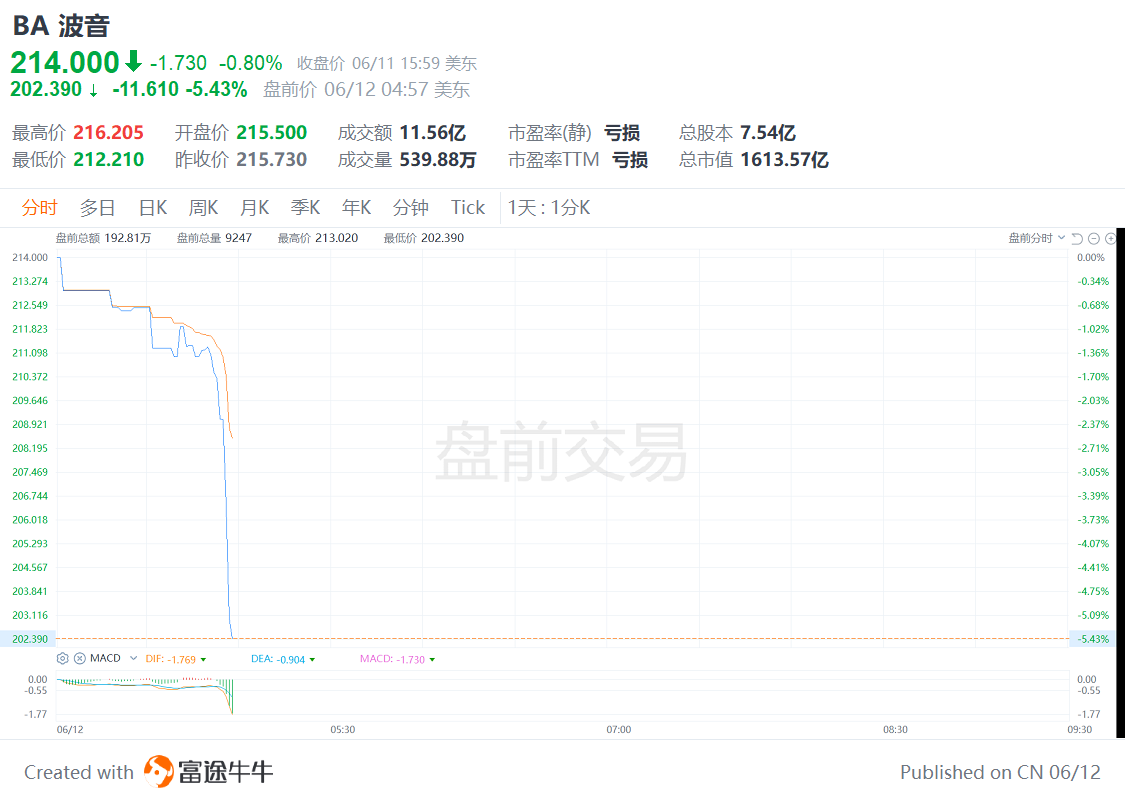Select the 月K monthly chart tab
The width and height of the screenshot is (1125, 804).
254,207
